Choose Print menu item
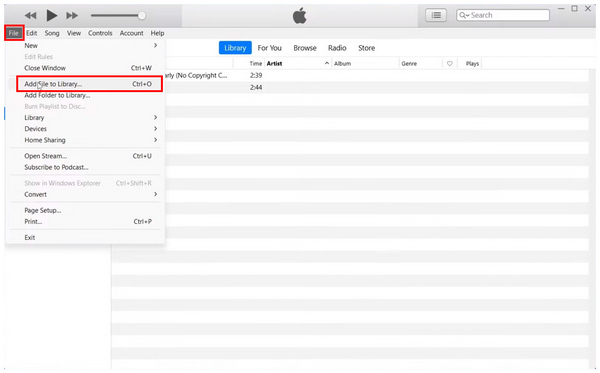Viewport: 600px width, 373px height. pyautogui.click(x=85, y=222)
